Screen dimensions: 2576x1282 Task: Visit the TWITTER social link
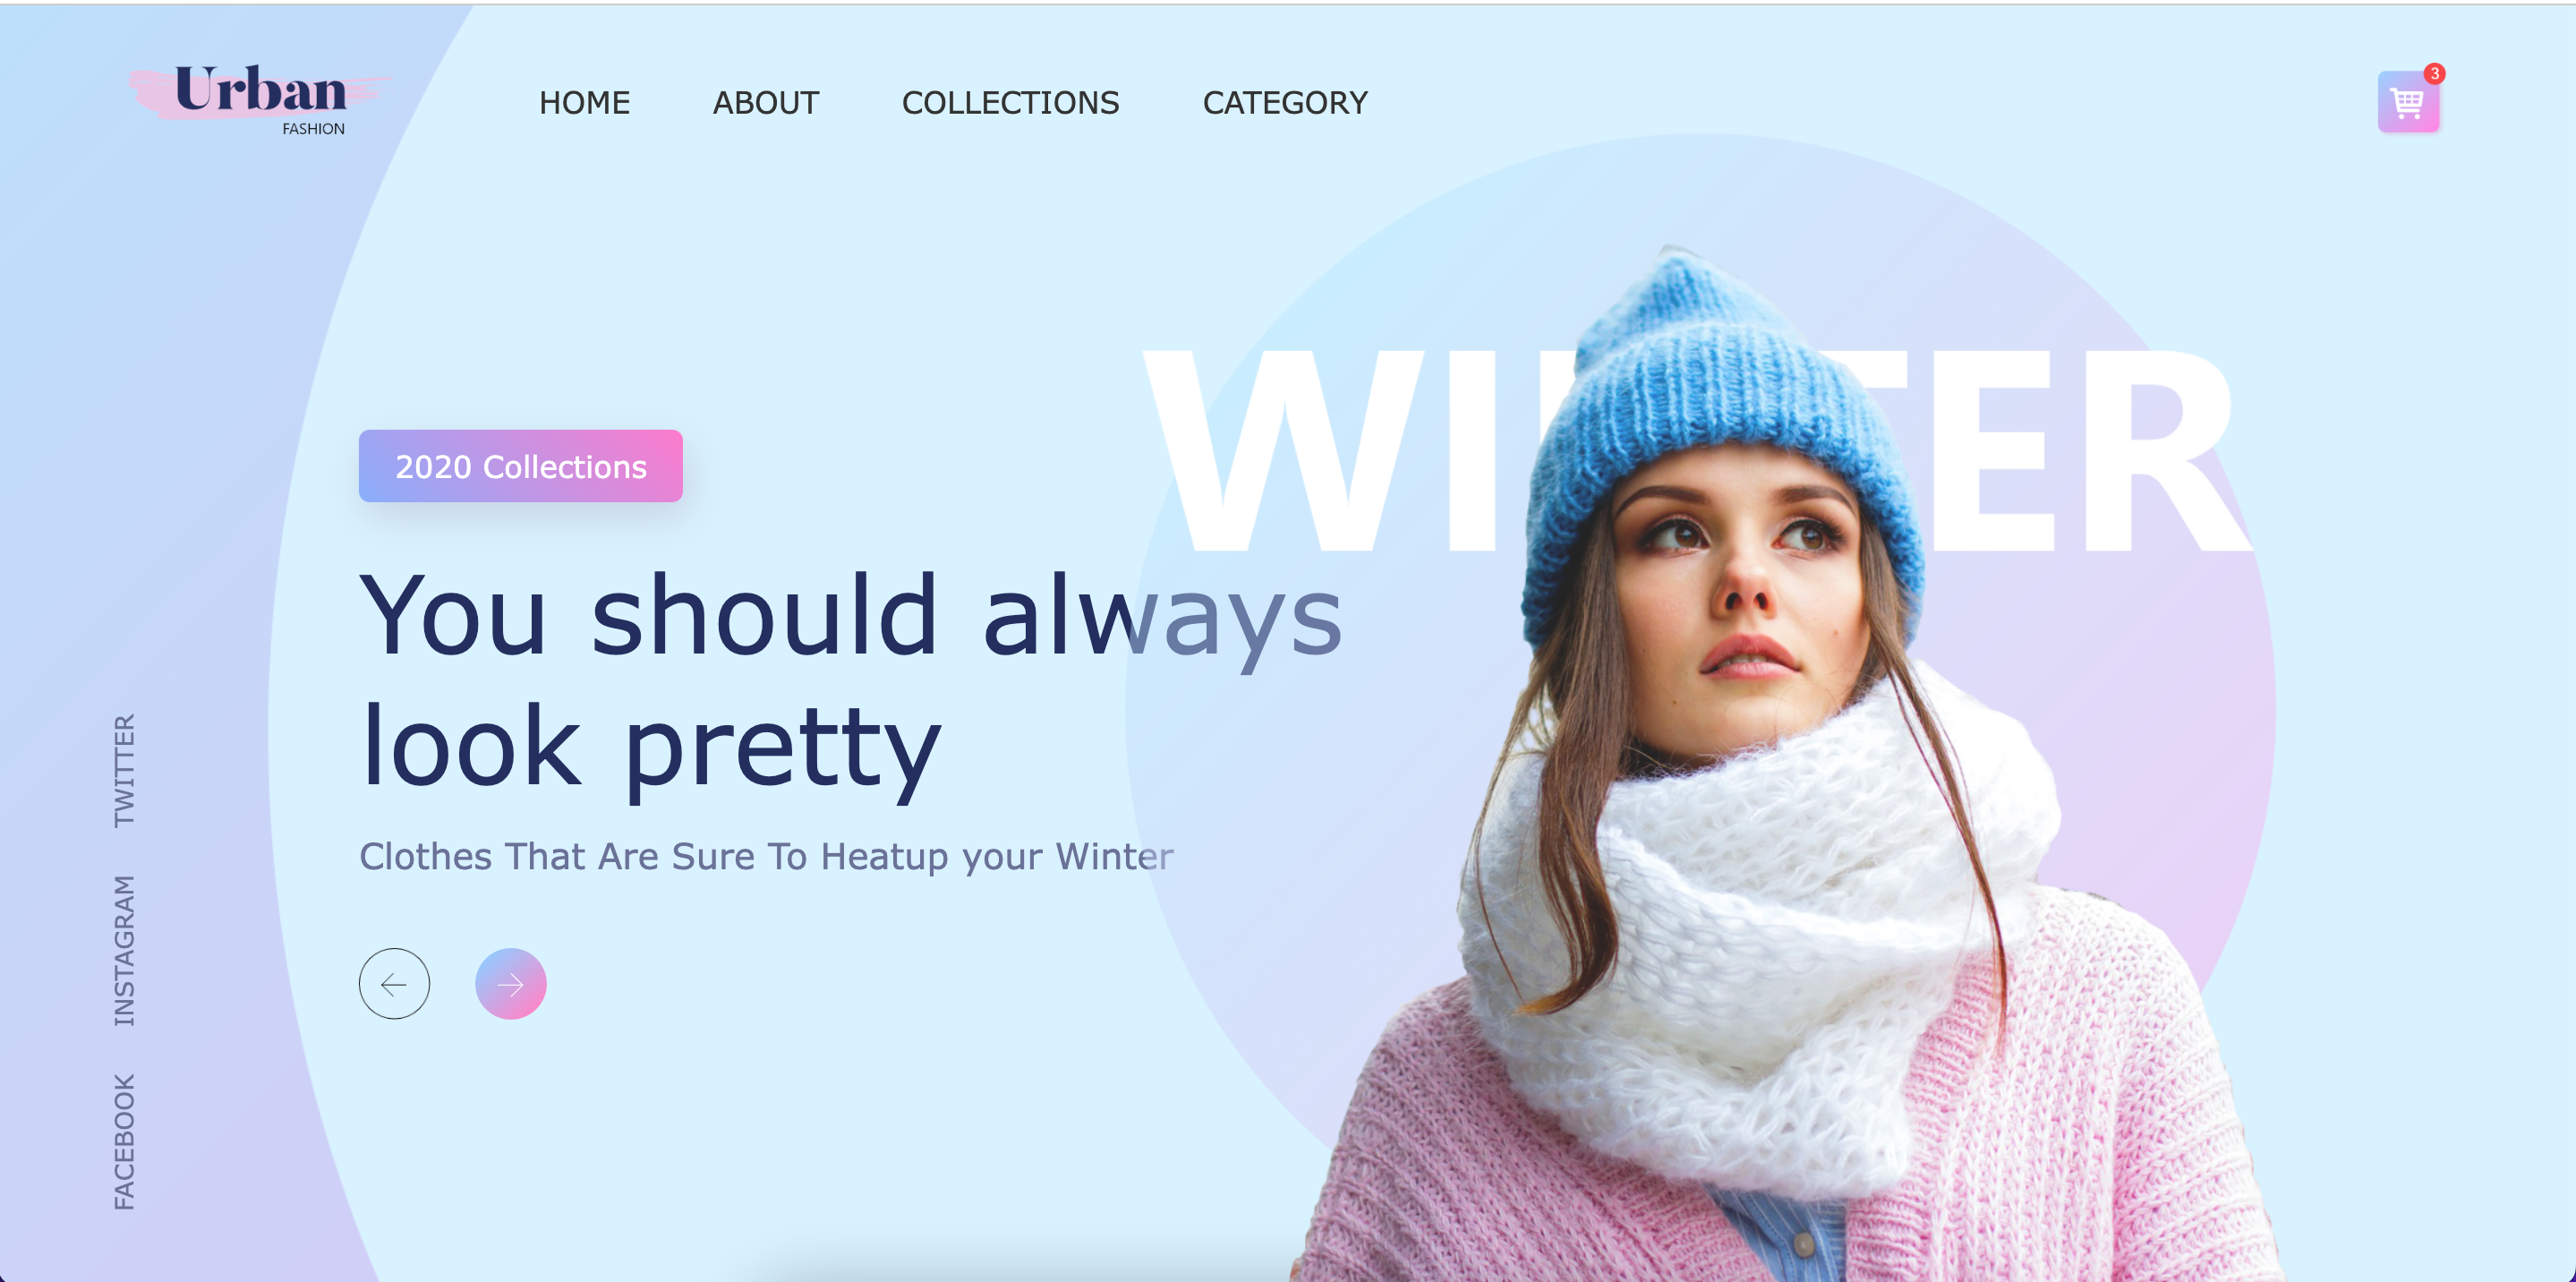(124, 770)
